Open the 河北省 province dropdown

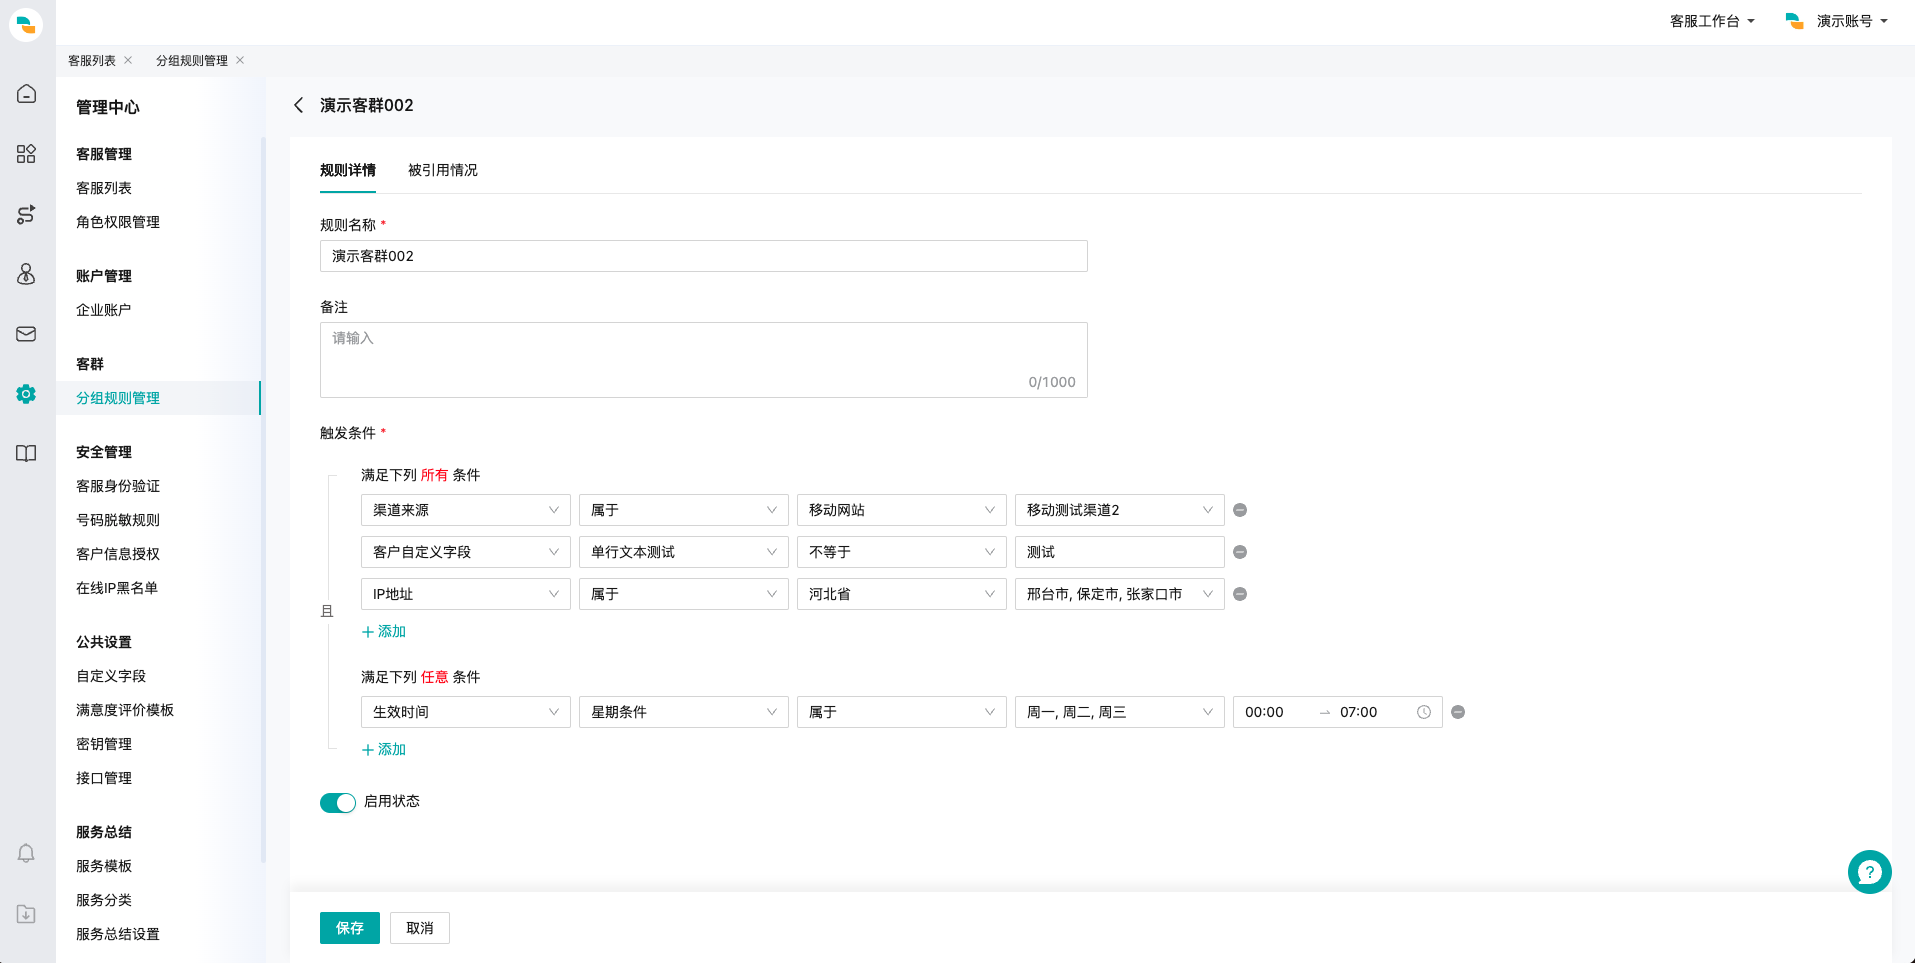(x=901, y=594)
